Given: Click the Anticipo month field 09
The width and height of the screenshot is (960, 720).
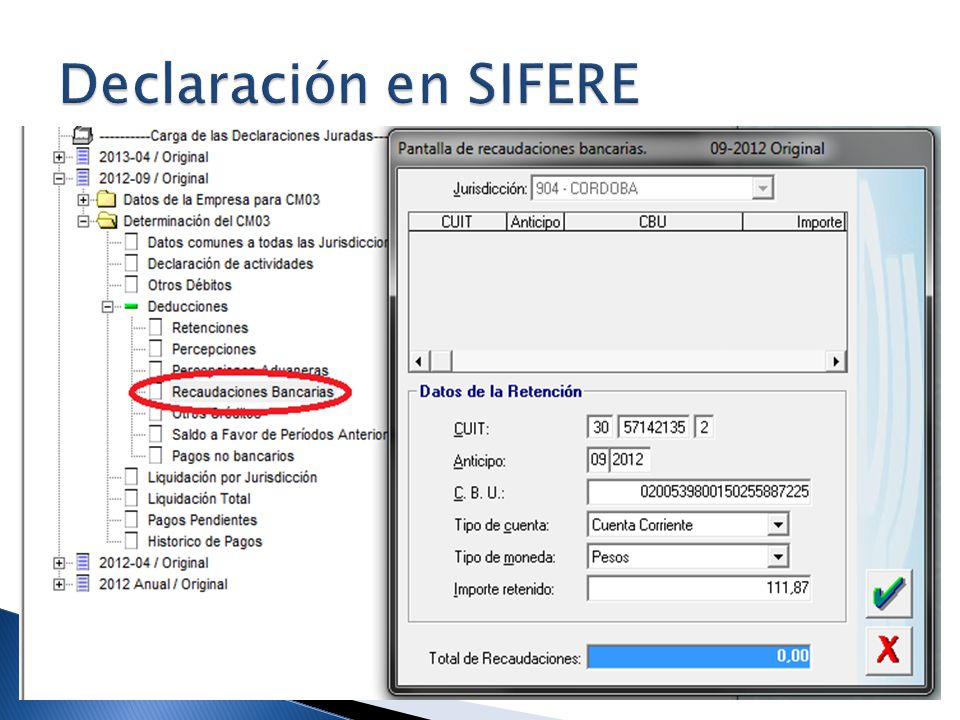Looking at the screenshot, I should [598, 459].
